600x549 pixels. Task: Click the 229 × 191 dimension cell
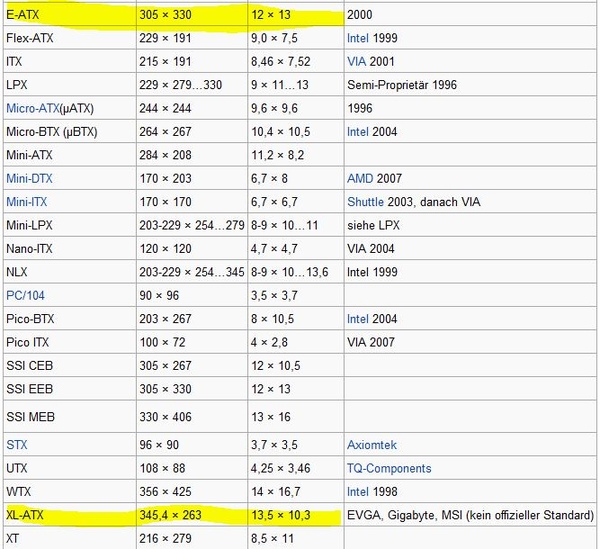(x=192, y=38)
